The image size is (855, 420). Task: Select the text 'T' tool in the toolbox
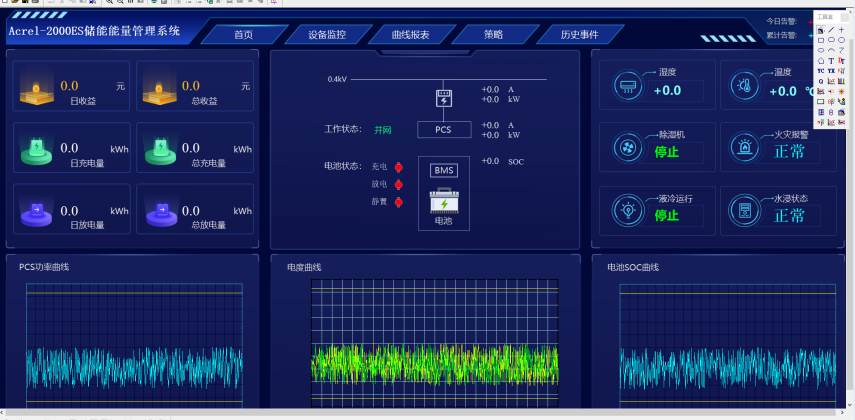coord(831,60)
